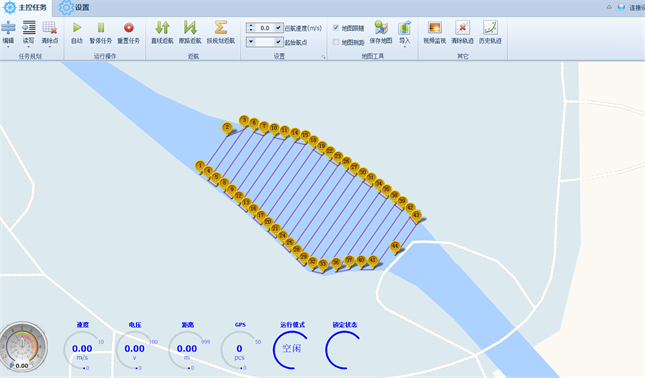Click the 清除点 button

(50, 32)
